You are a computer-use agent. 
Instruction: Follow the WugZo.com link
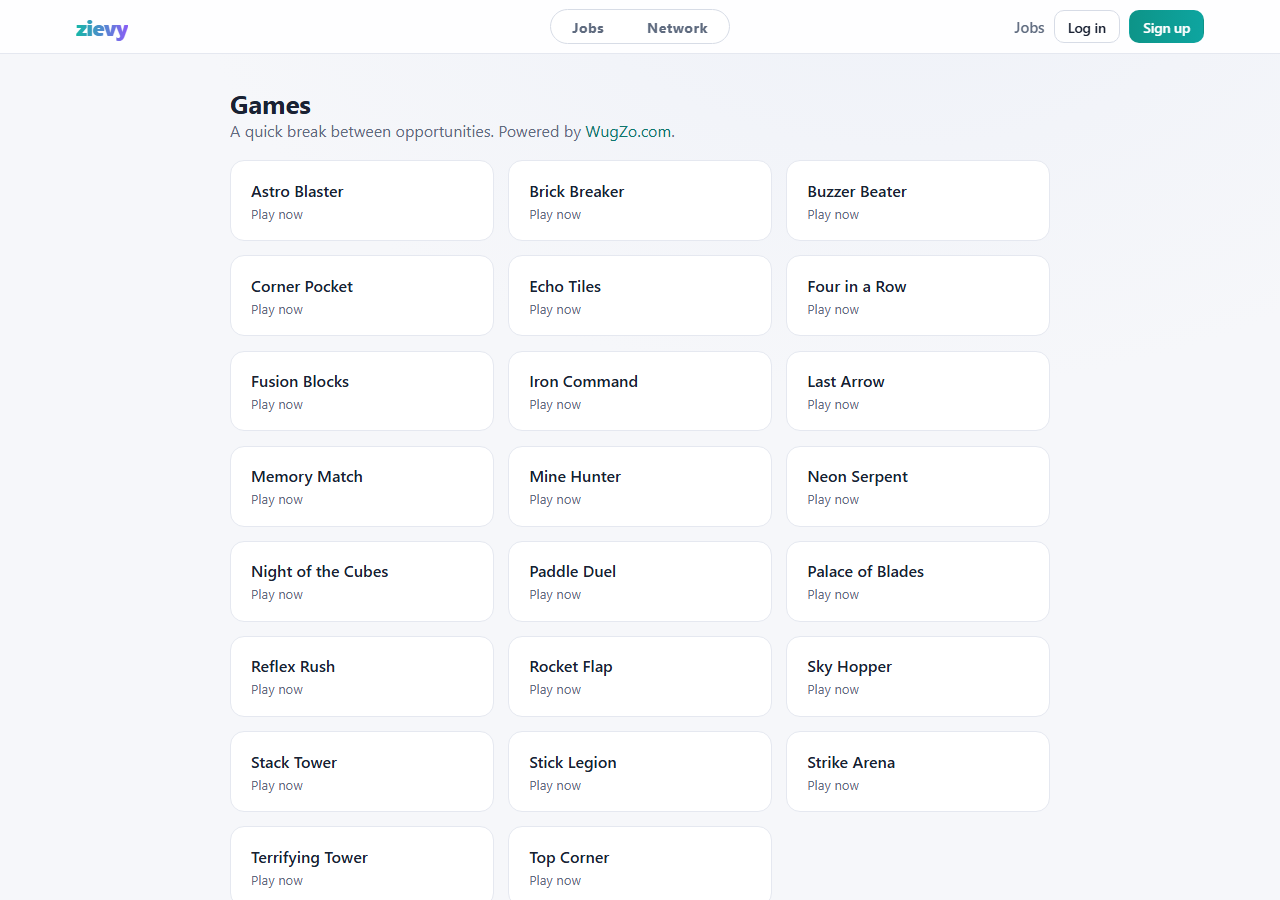click(628, 132)
